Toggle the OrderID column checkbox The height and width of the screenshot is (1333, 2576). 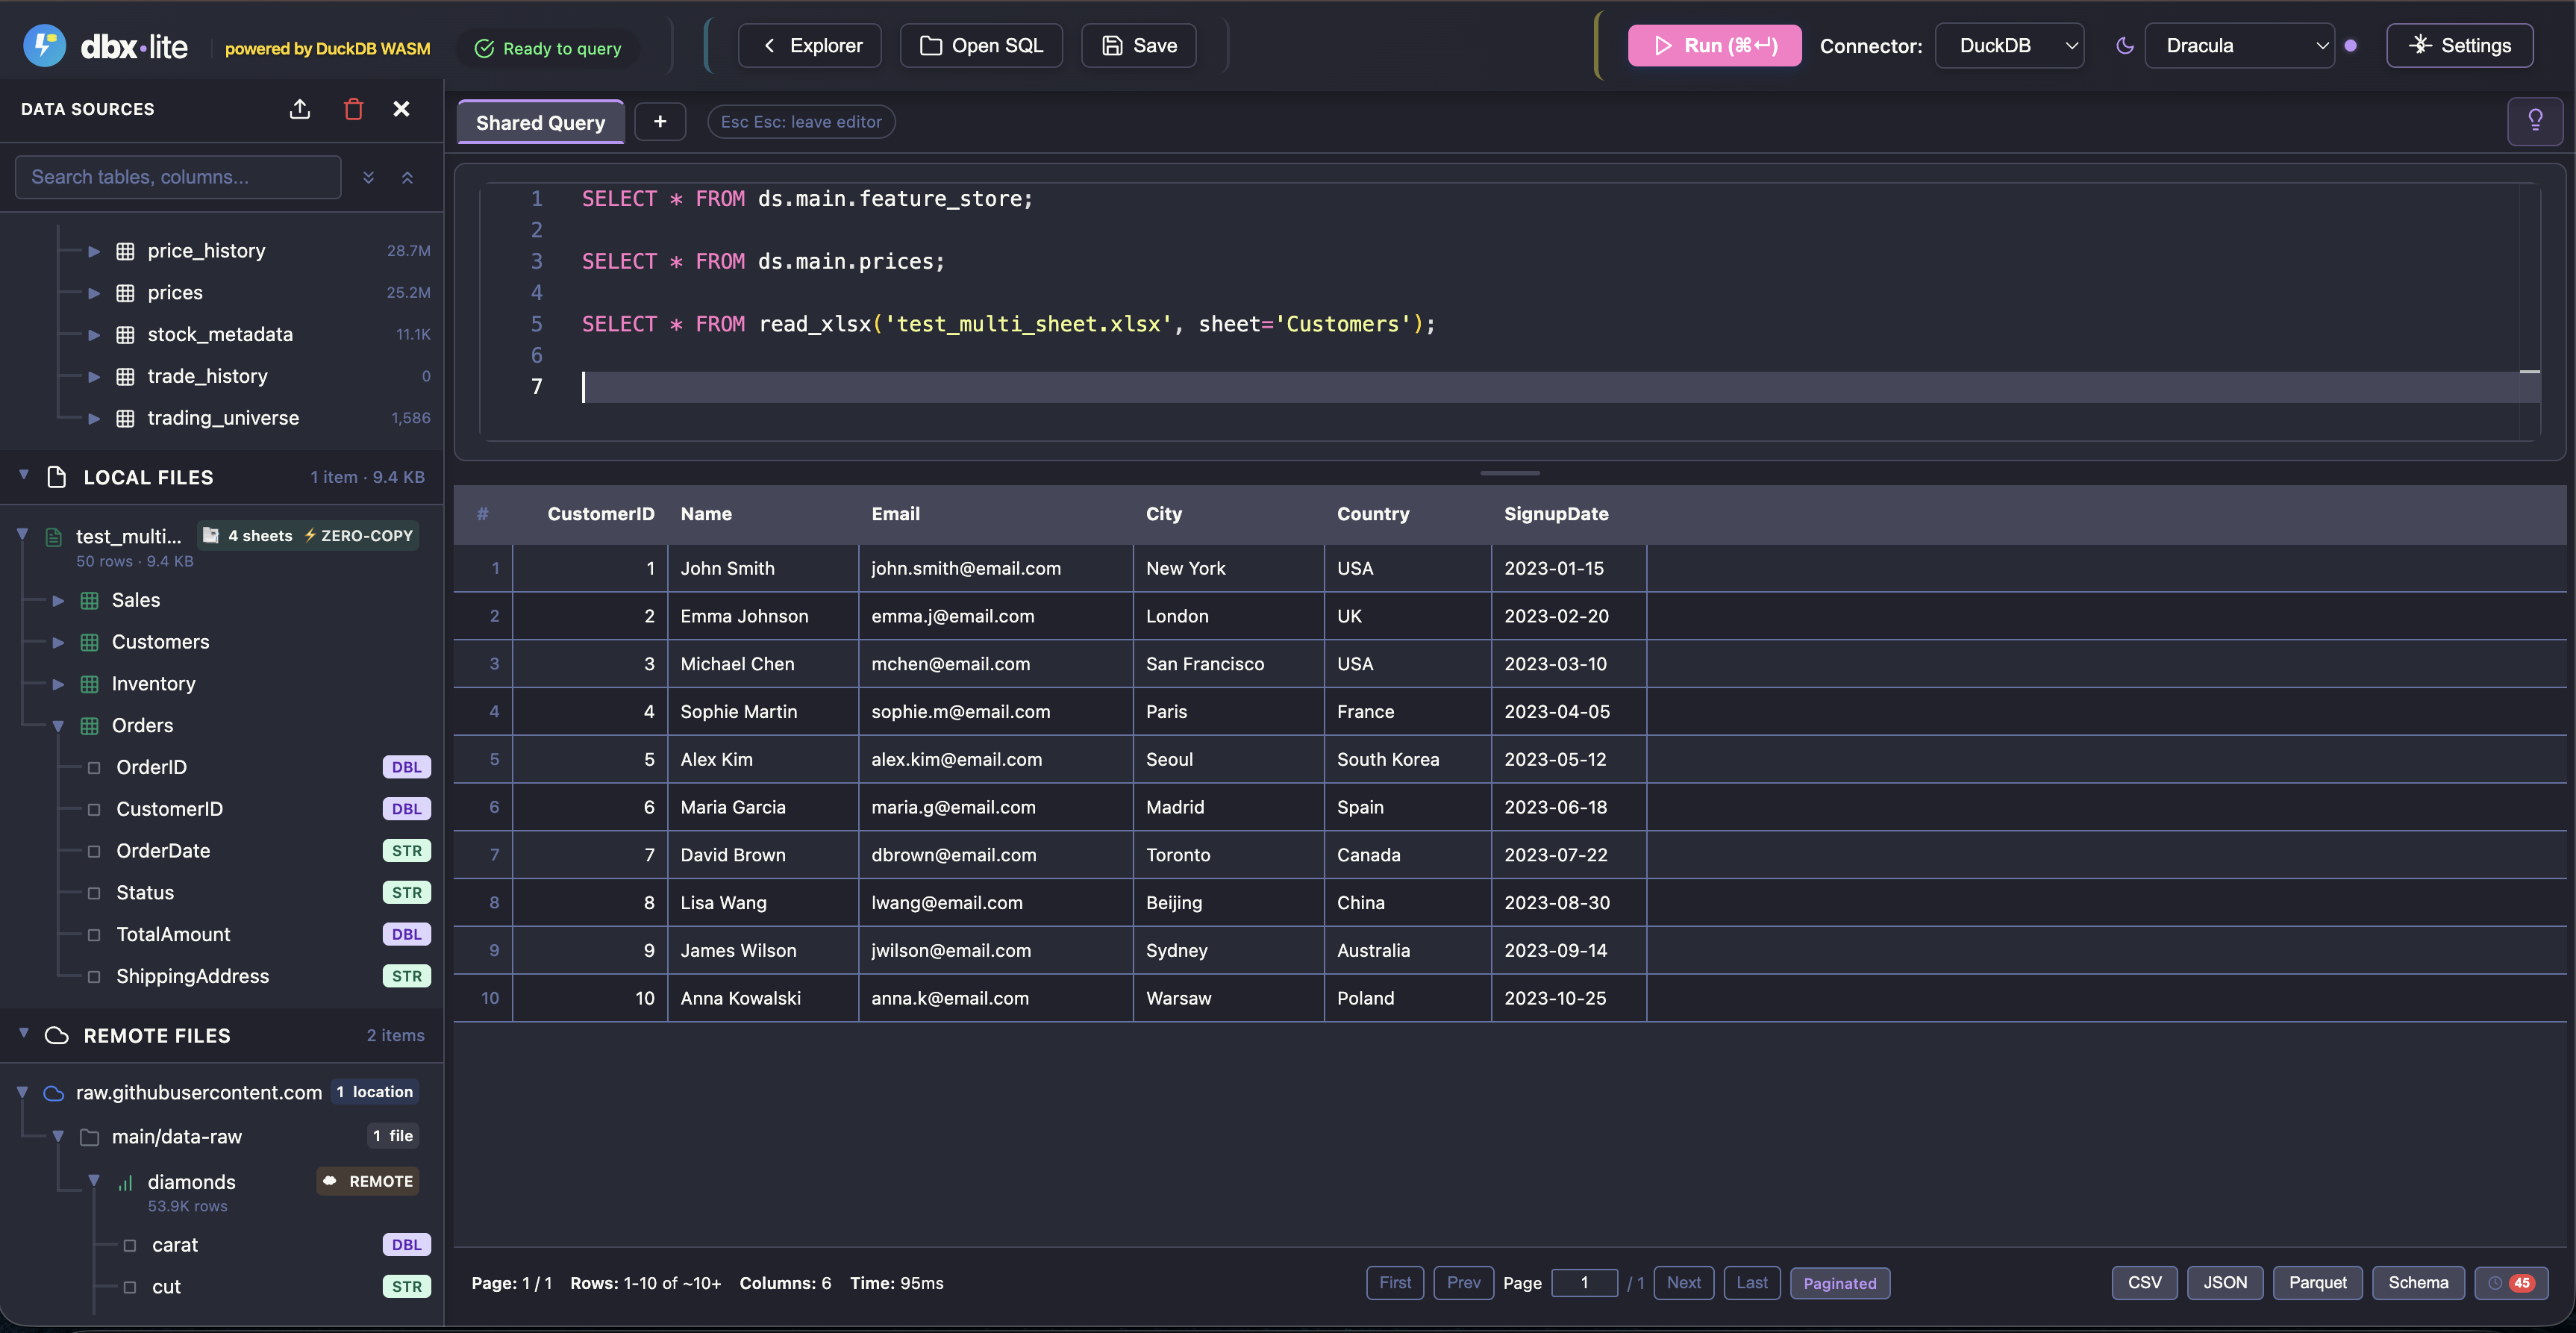click(94, 768)
